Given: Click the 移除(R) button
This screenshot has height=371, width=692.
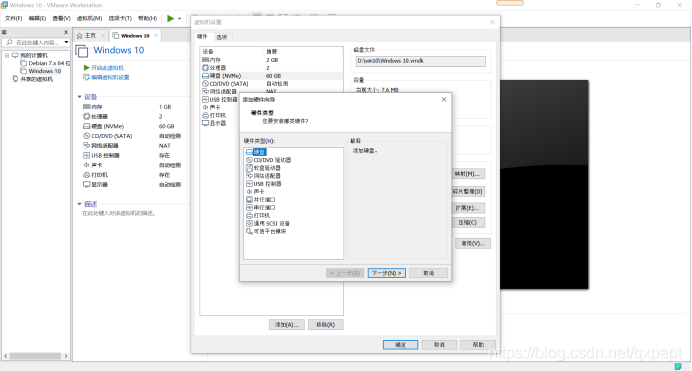Looking at the screenshot, I should pos(326,325).
